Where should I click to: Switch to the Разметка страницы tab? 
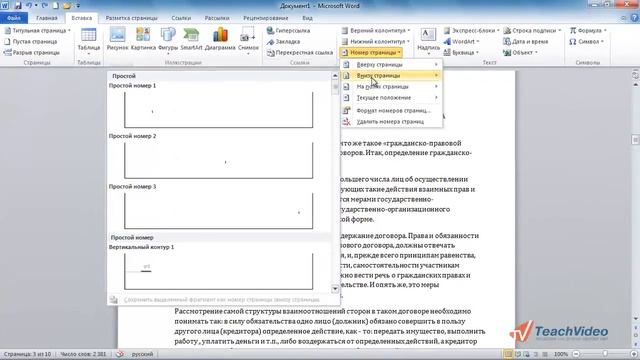[131, 18]
